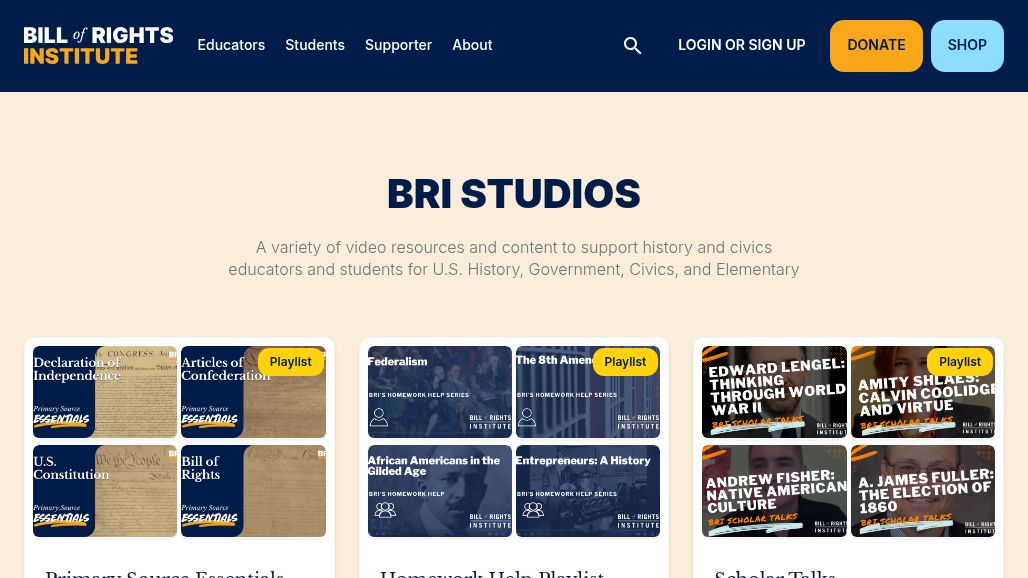Open the Students menu
This screenshot has height=578, width=1028.
[315, 45]
